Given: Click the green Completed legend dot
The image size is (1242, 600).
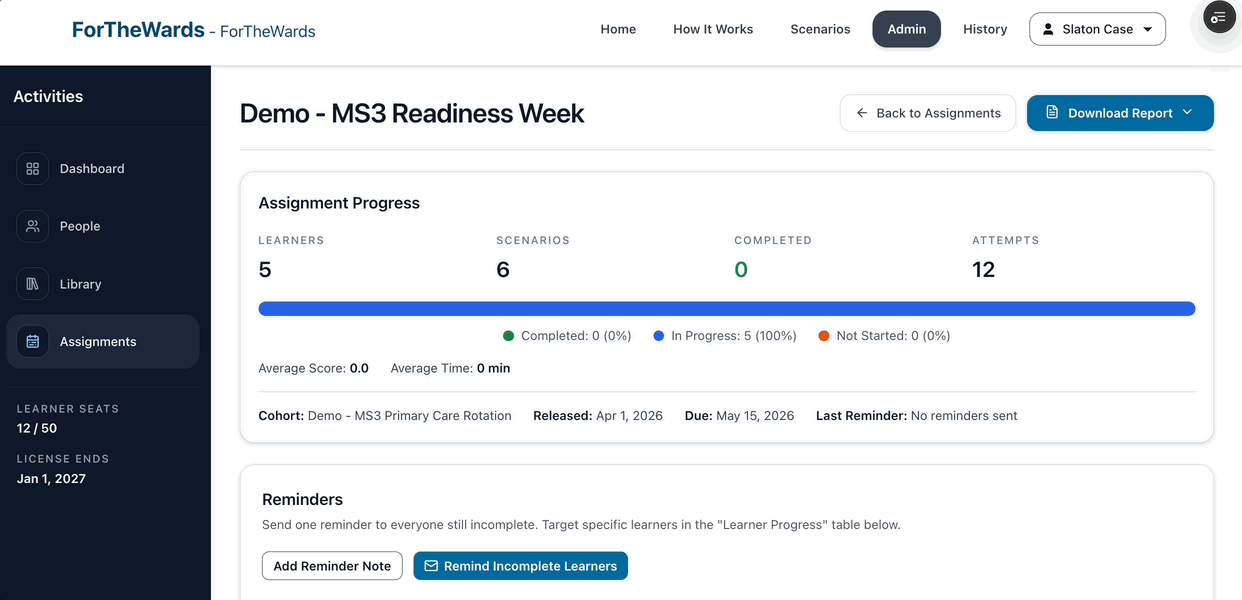Looking at the screenshot, I should pyautogui.click(x=511, y=335).
